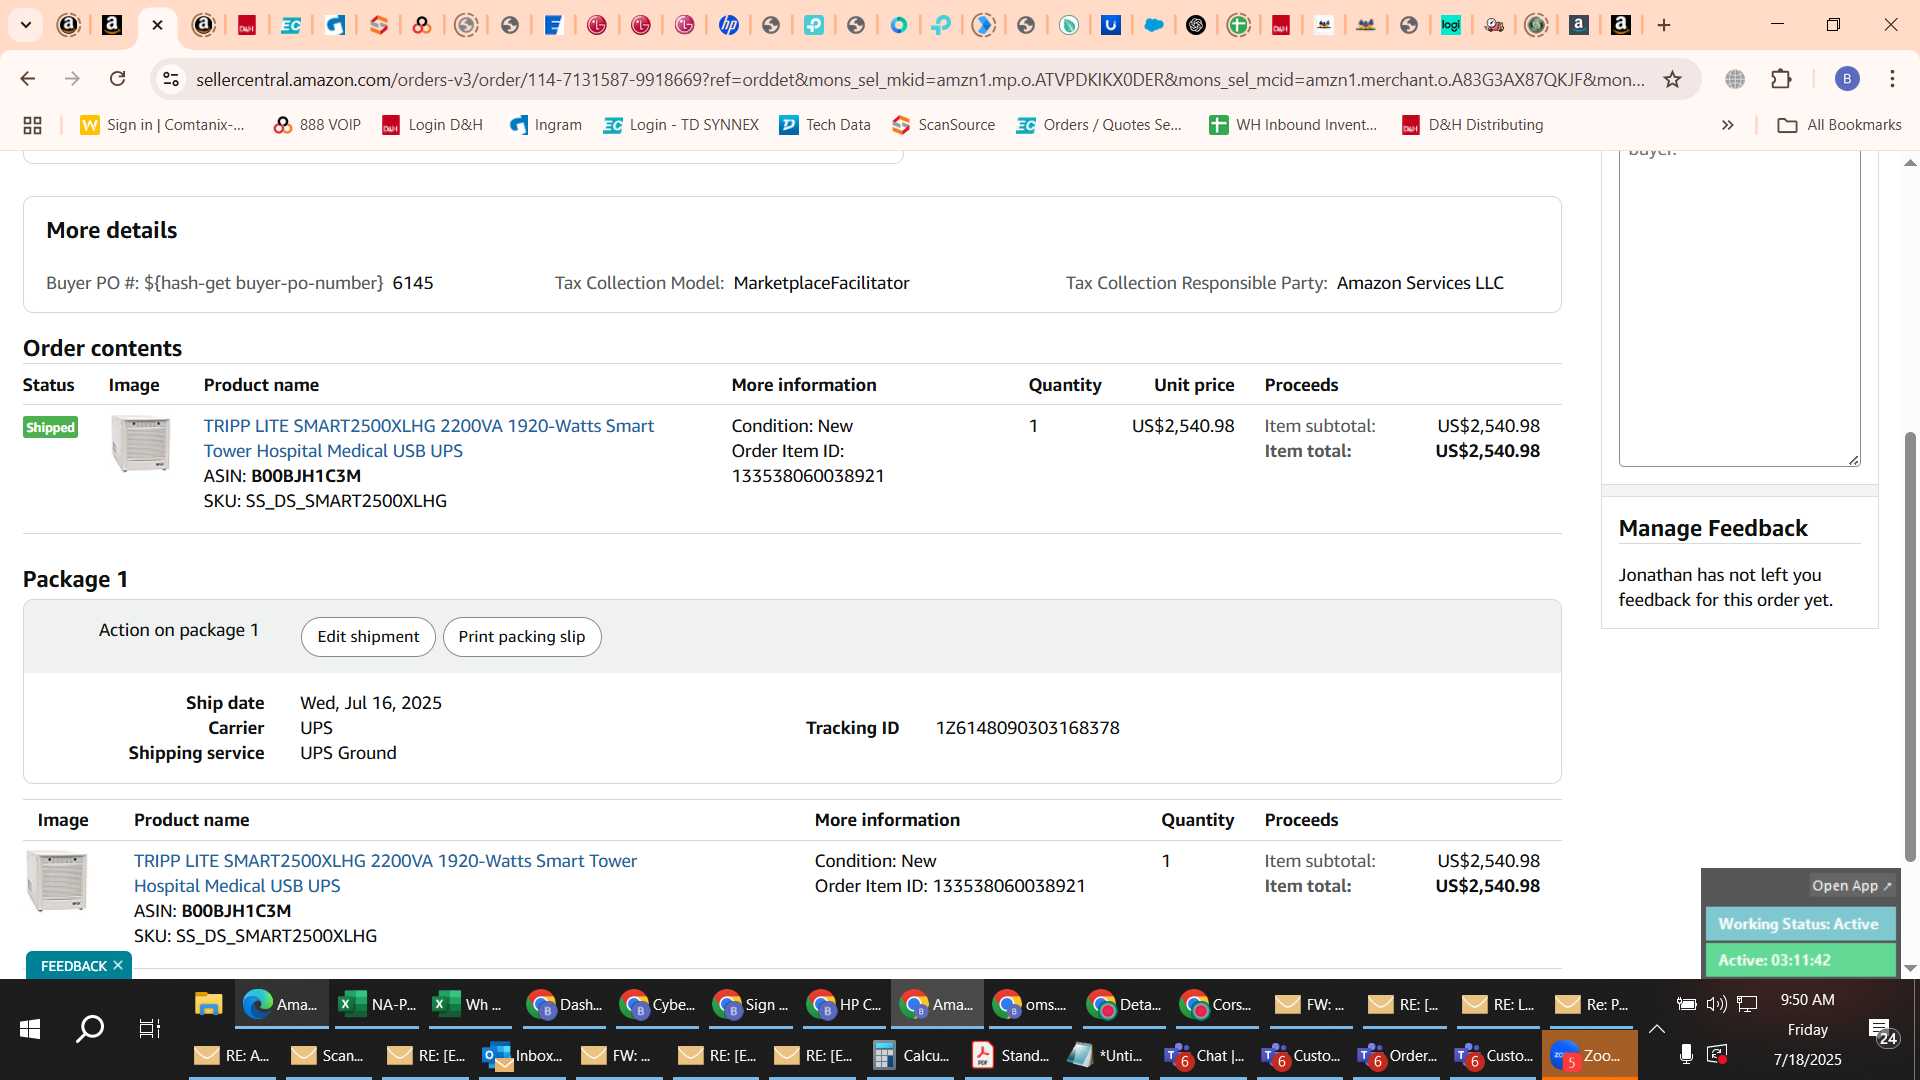
Task: Click Open App in the tracker widget
Action: click(x=1851, y=885)
